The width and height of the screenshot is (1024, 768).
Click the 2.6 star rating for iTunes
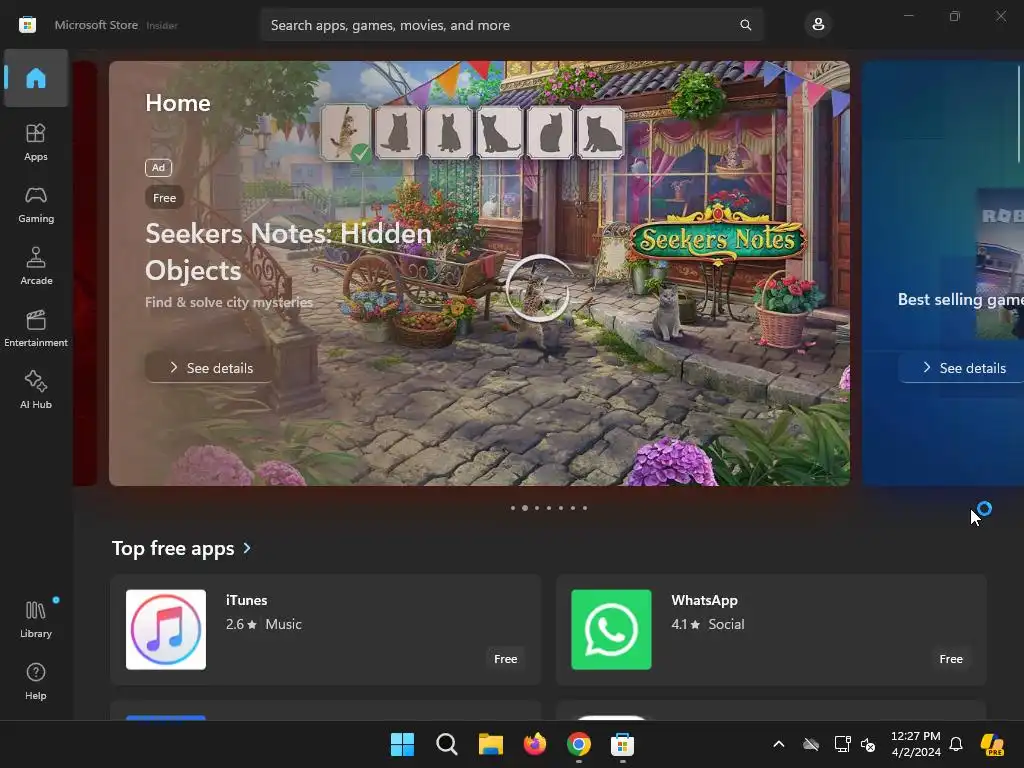pyautogui.click(x=242, y=624)
